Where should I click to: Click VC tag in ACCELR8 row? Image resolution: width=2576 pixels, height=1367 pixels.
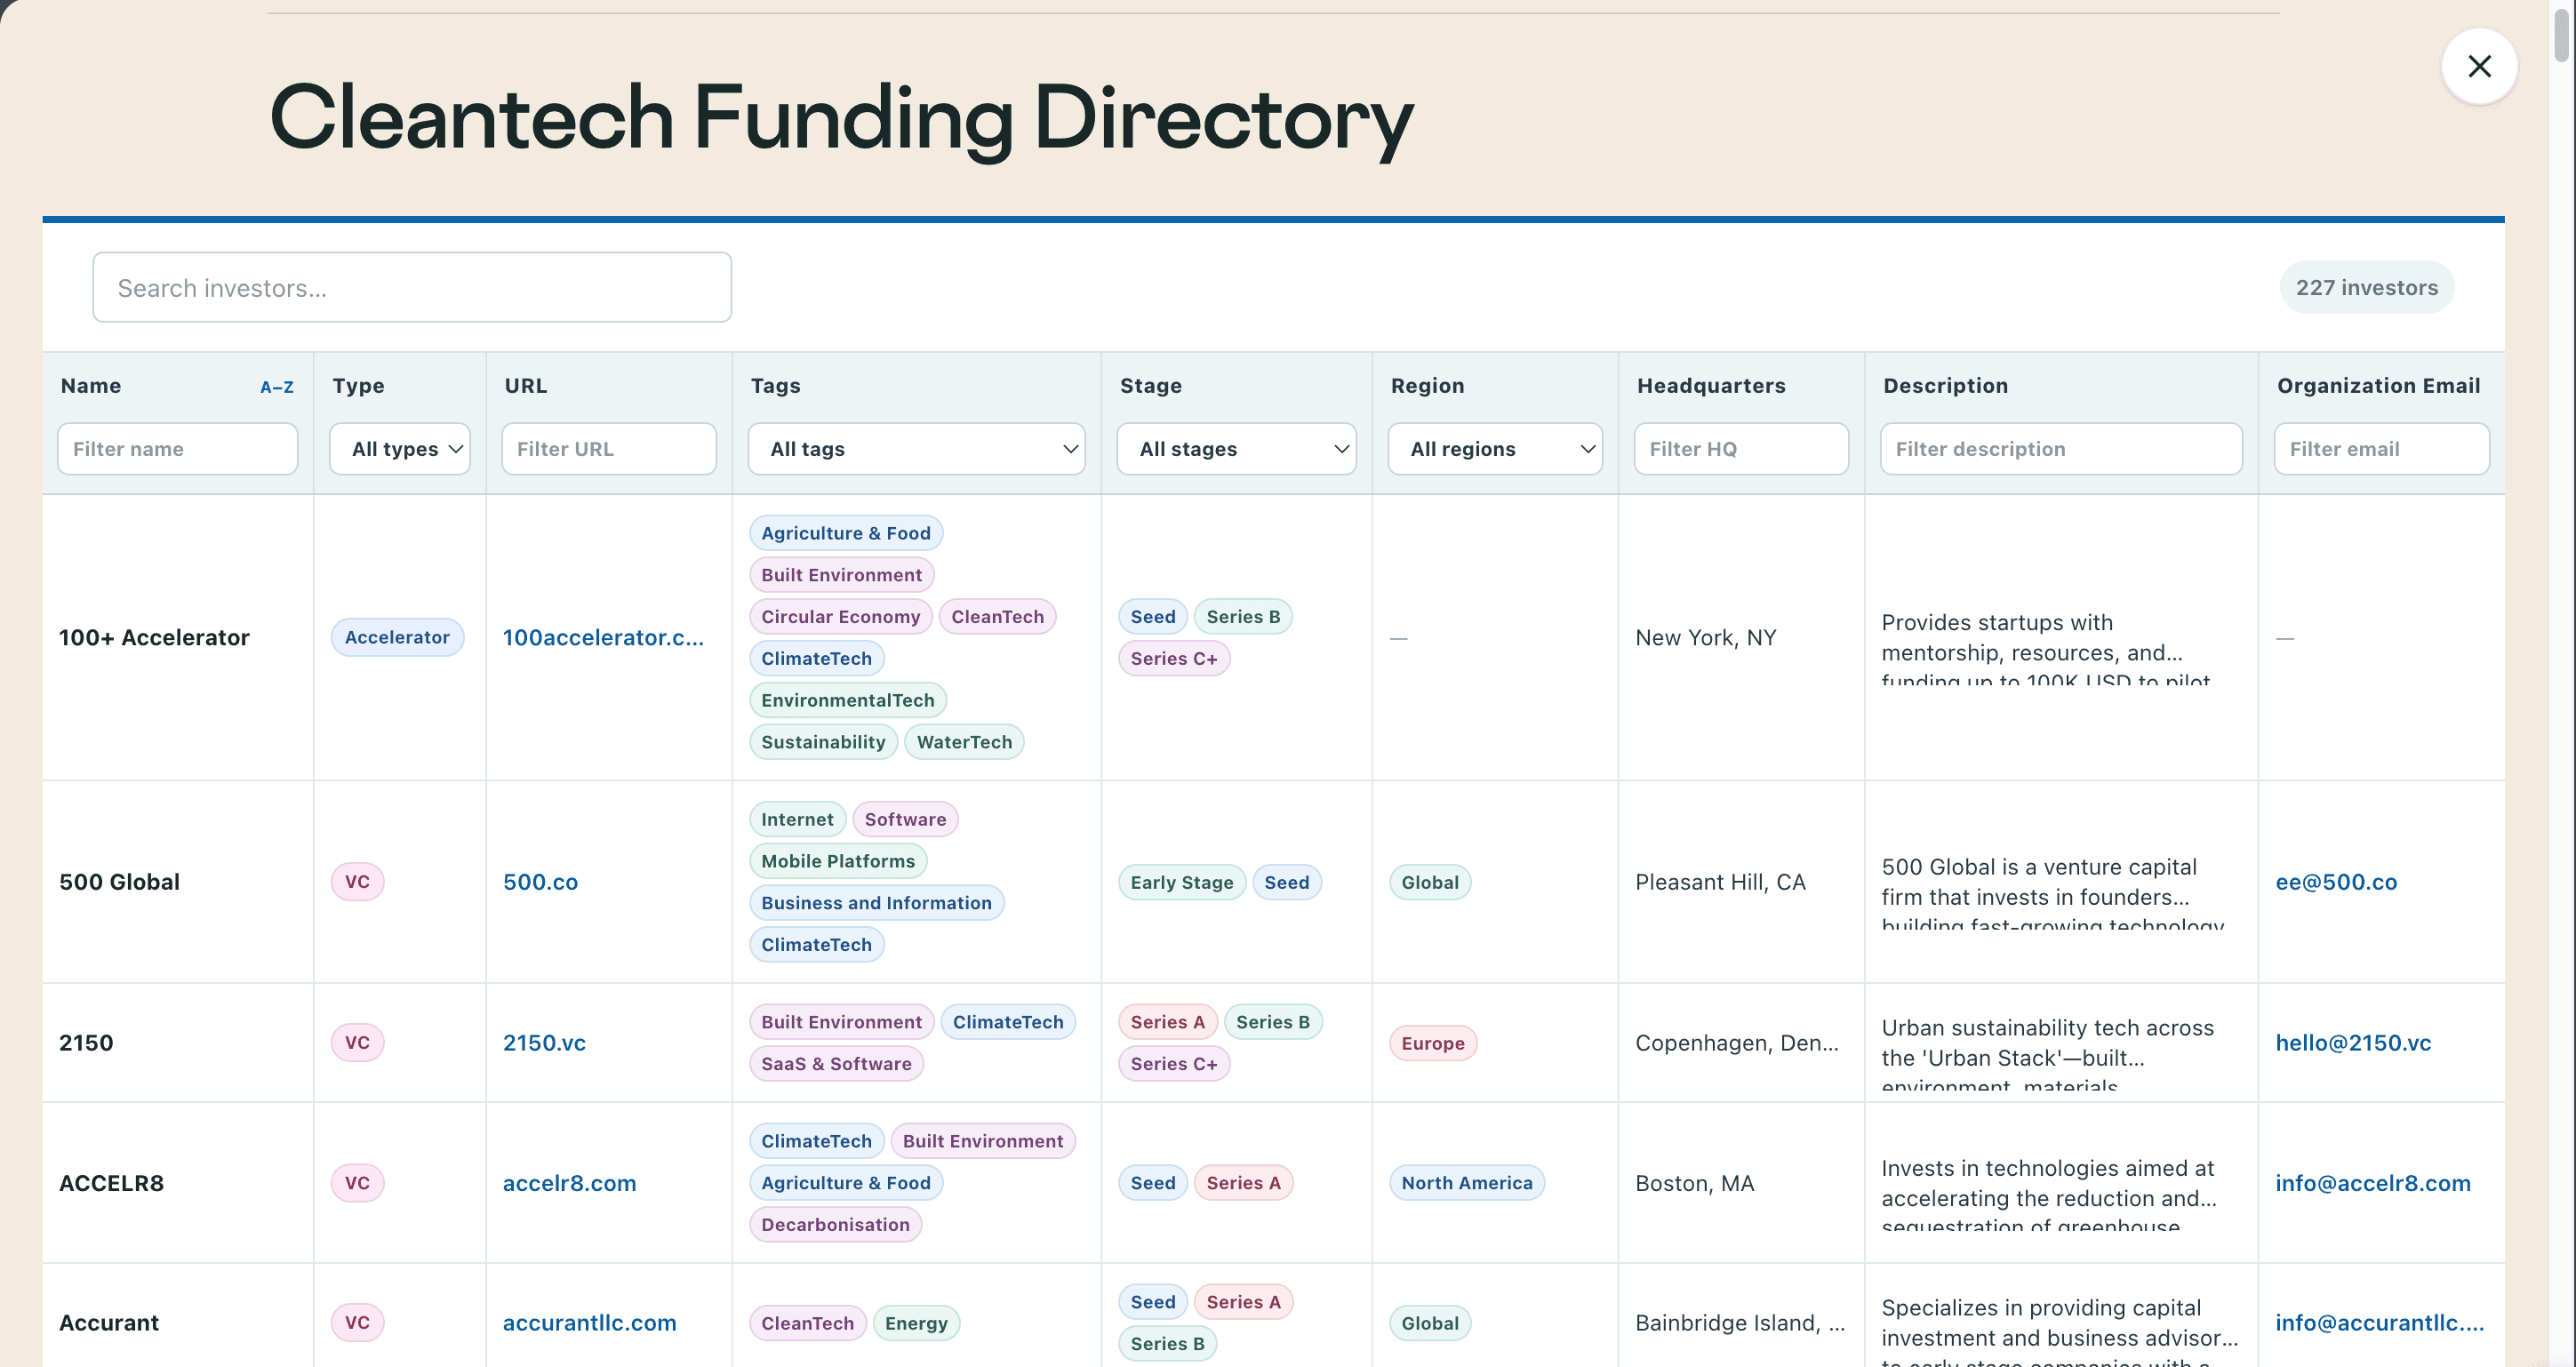(x=357, y=1183)
